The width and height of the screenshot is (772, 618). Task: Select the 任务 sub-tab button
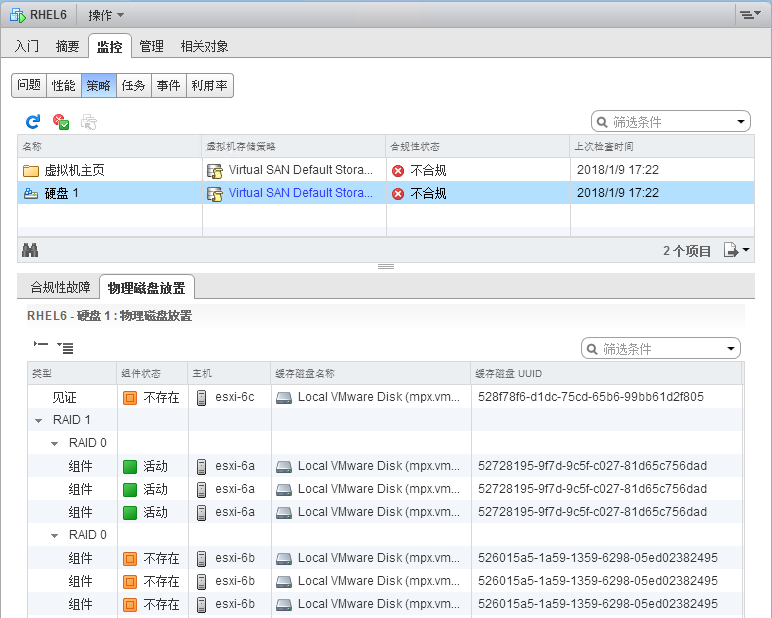[134, 85]
